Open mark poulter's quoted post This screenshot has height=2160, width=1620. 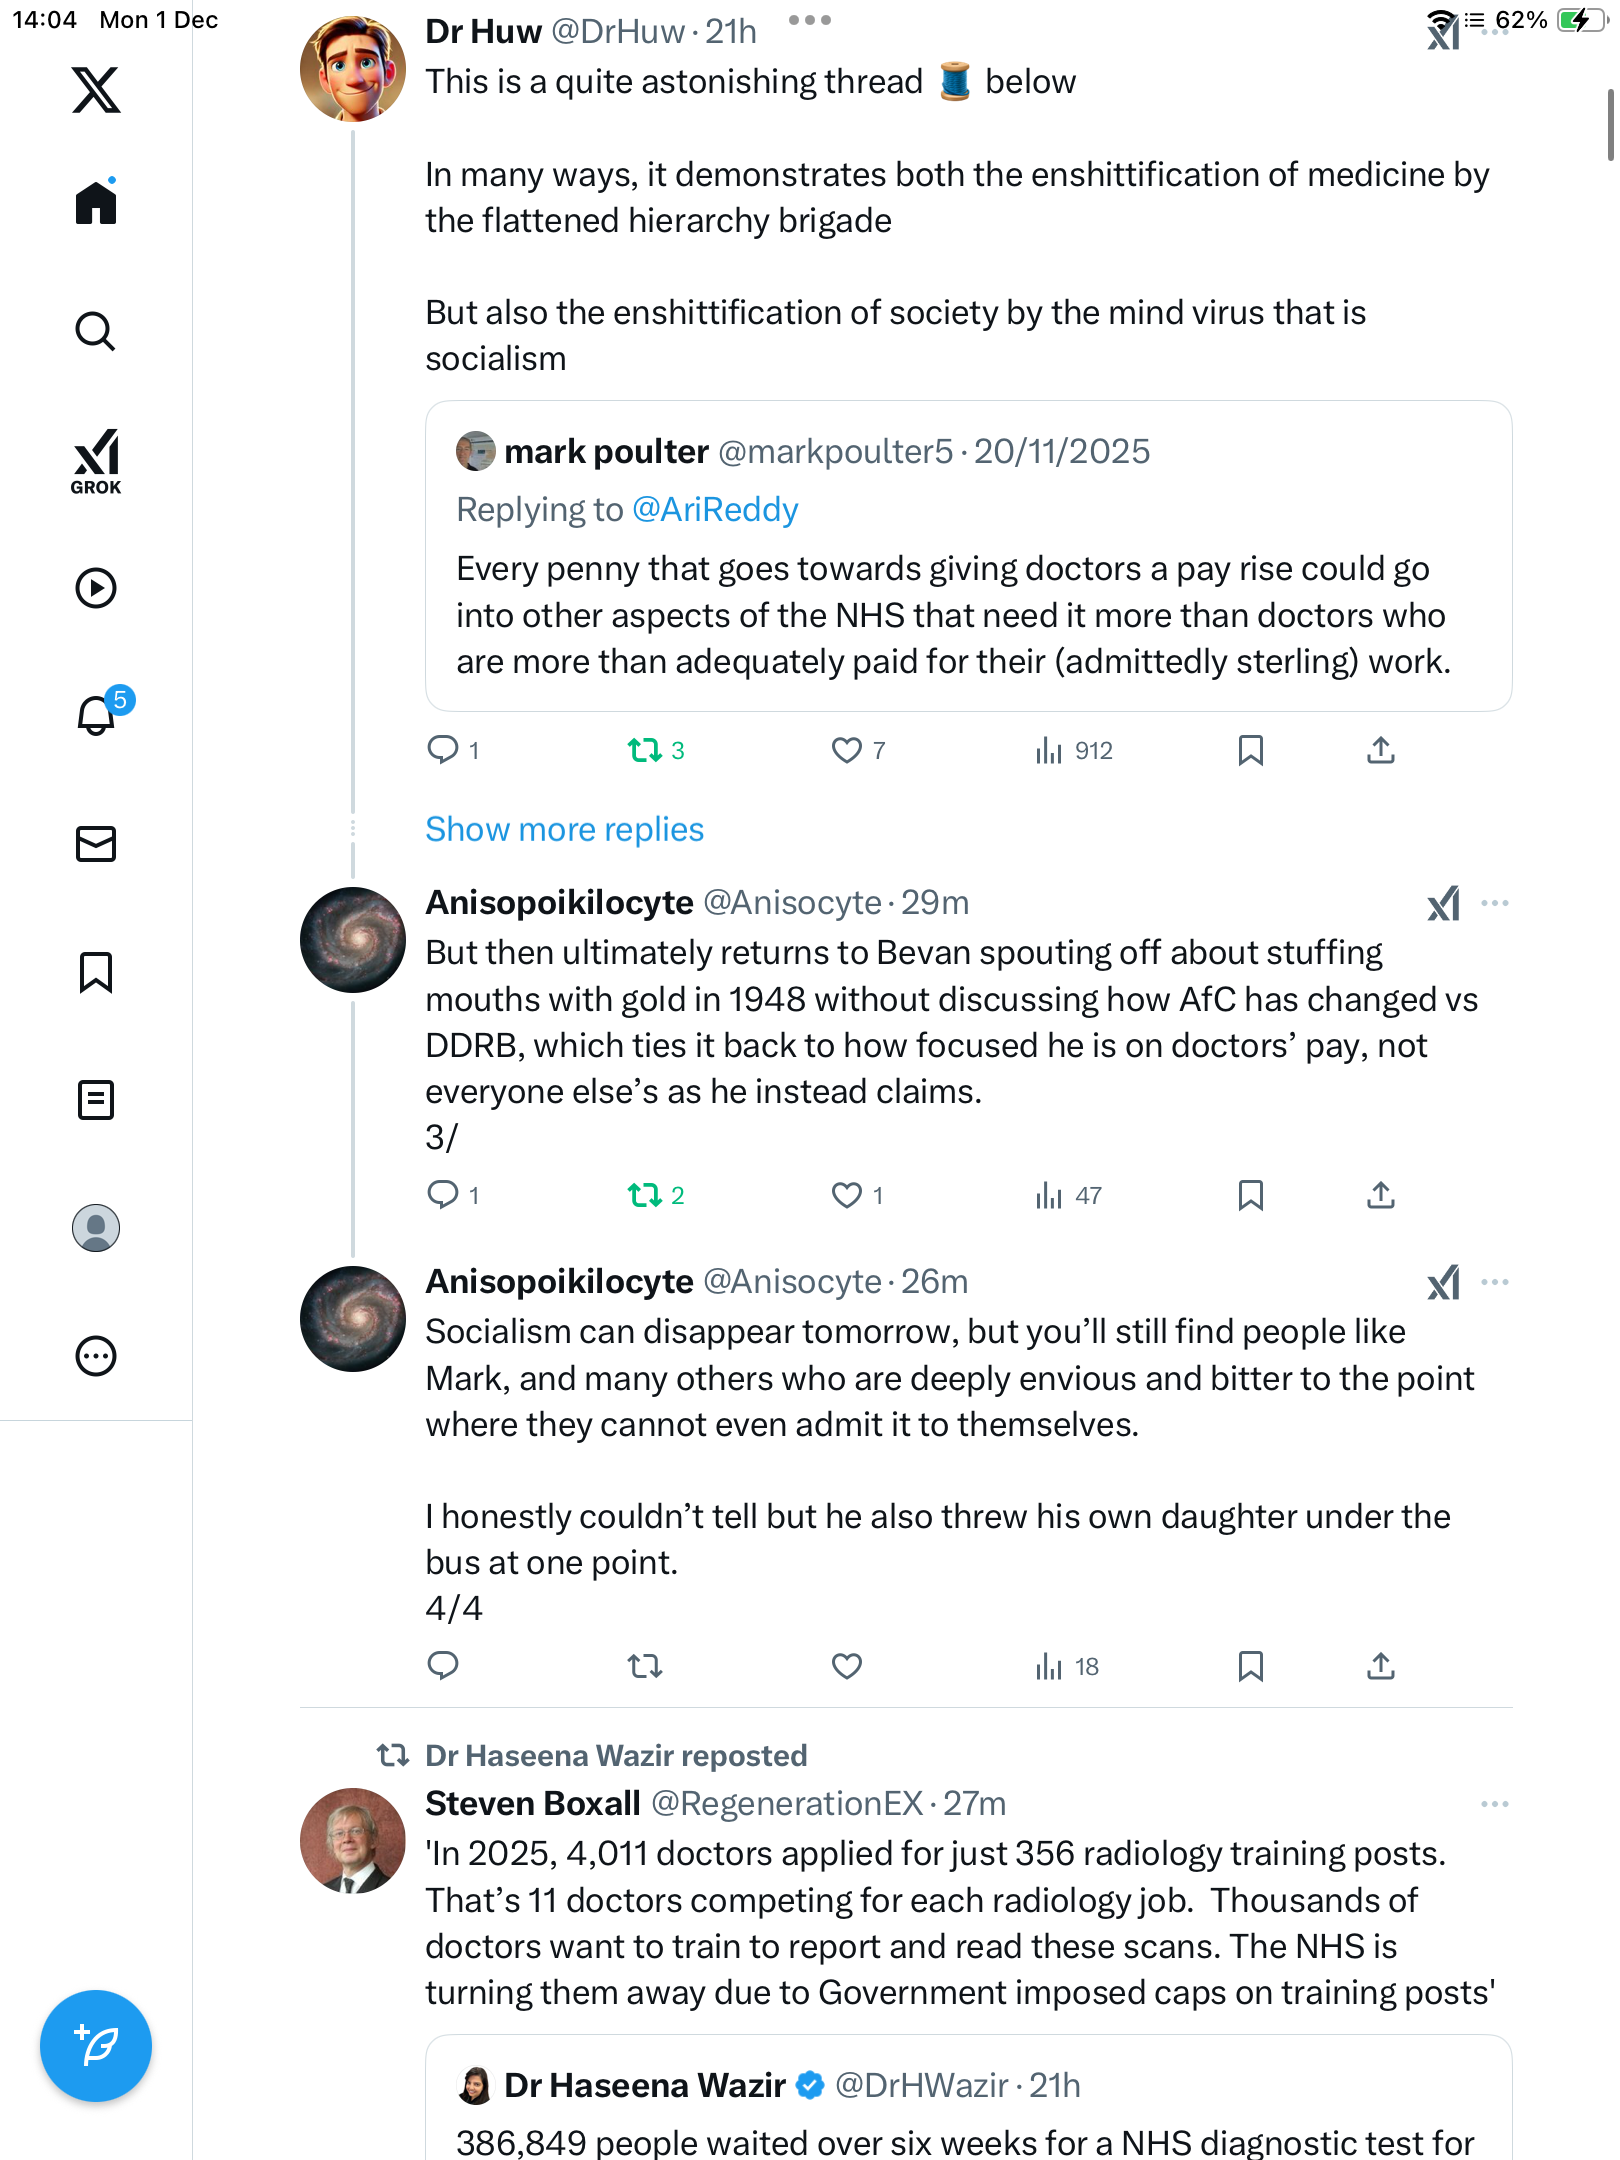click(x=967, y=615)
